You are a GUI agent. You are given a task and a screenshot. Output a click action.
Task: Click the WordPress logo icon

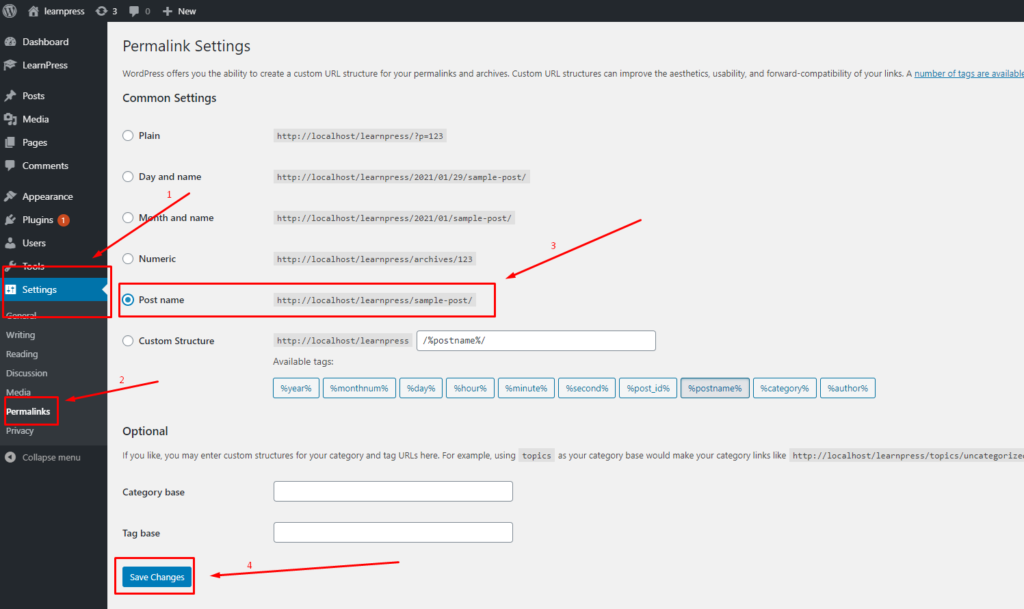(11, 11)
